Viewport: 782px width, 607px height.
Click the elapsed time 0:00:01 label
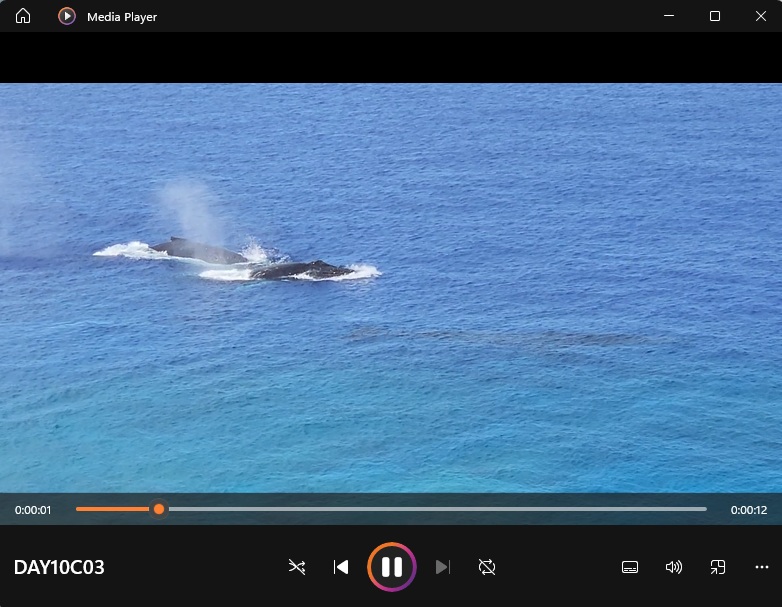(x=33, y=510)
